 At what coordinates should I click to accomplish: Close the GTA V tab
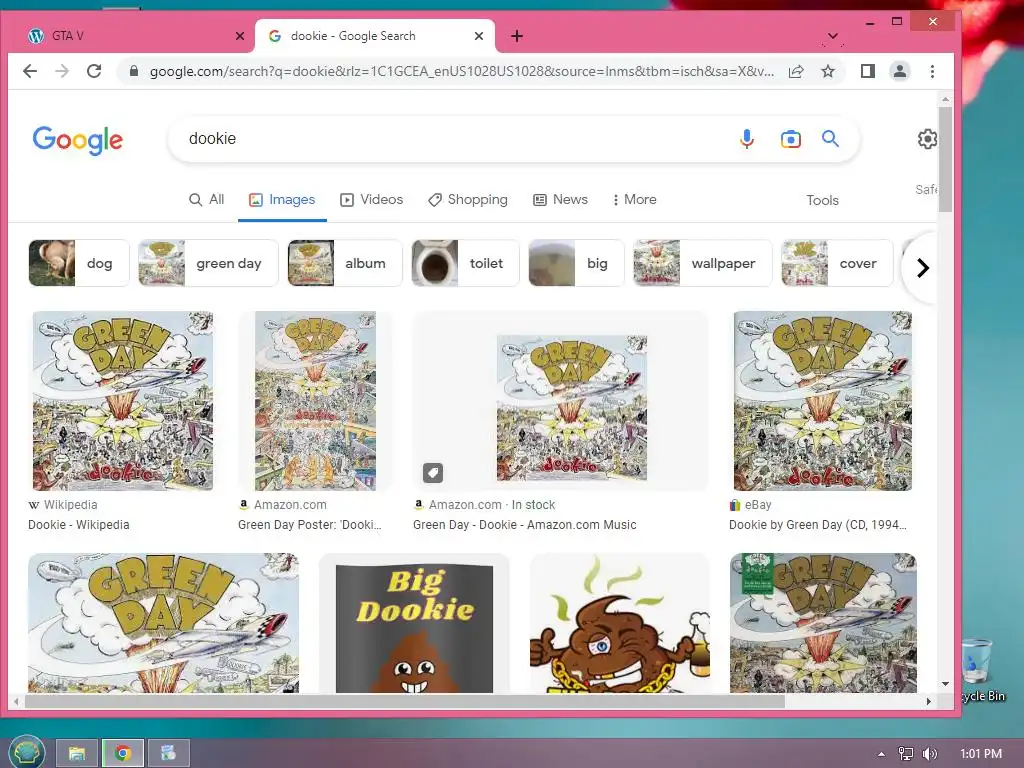click(x=240, y=36)
